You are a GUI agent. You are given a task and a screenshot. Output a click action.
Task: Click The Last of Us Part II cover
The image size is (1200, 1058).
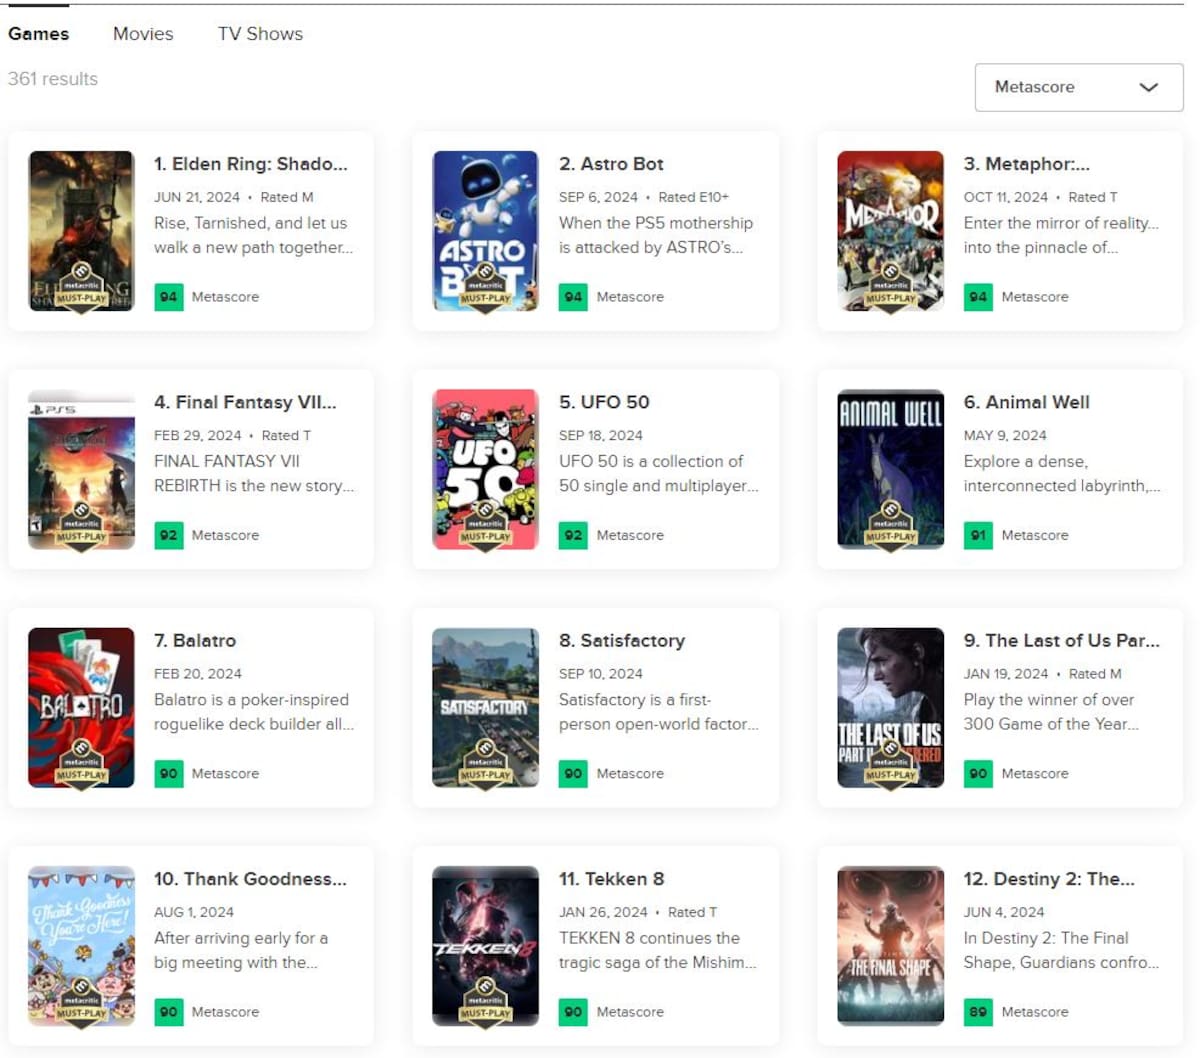point(890,707)
